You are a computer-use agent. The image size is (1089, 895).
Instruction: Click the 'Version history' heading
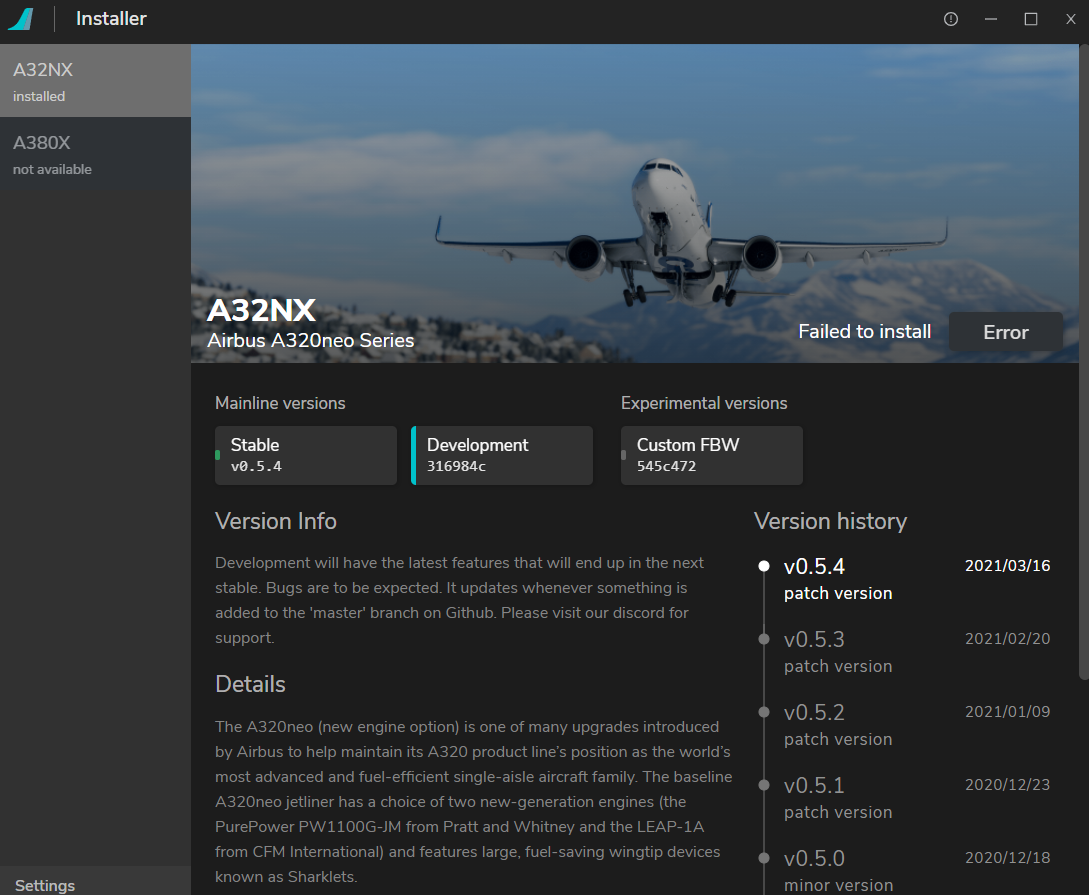click(x=831, y=521)
